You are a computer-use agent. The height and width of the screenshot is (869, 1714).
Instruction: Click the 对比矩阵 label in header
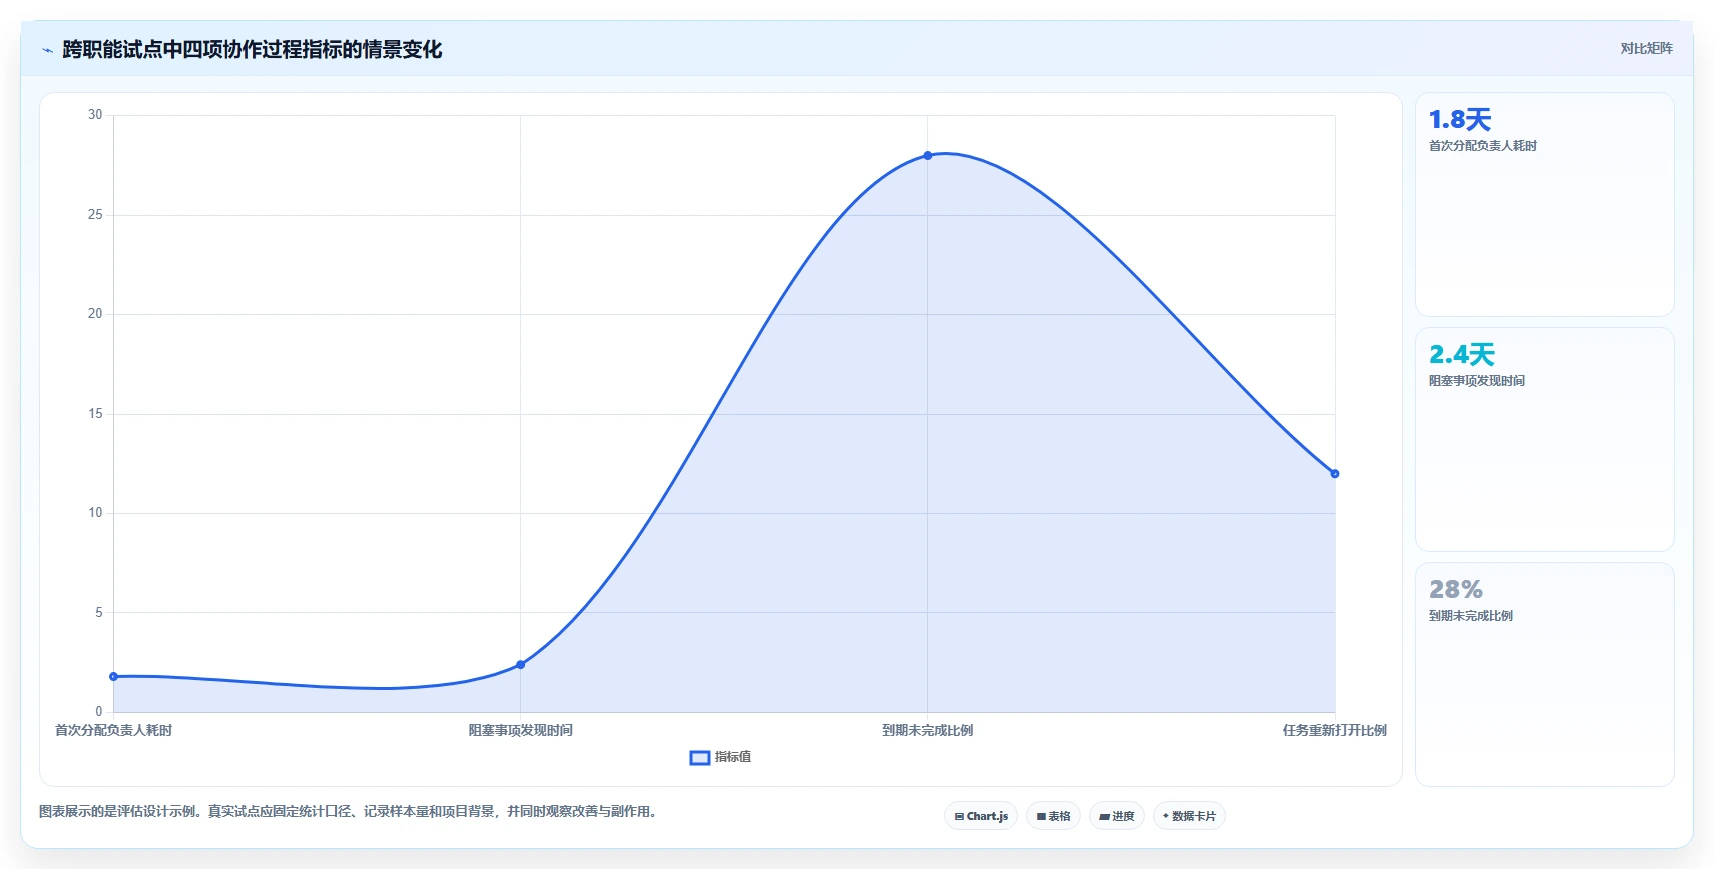(1646, 48)
